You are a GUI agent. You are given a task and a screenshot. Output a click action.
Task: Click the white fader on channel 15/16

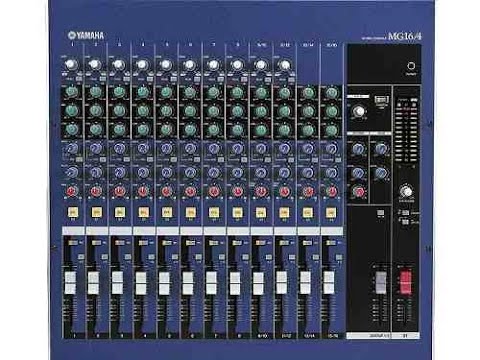[329, 283]
